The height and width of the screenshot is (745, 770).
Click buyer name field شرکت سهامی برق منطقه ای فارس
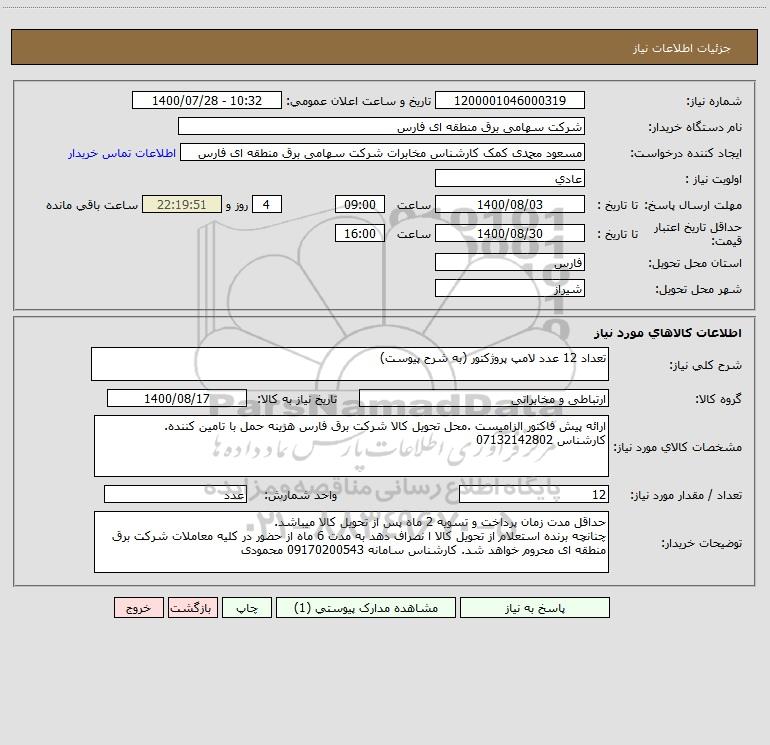click(381, 126)
